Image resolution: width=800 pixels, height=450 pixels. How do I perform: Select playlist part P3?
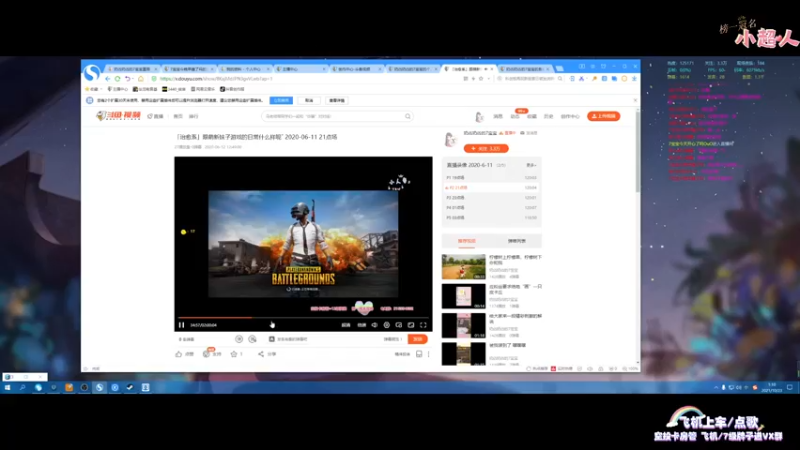tap(491, 197)
